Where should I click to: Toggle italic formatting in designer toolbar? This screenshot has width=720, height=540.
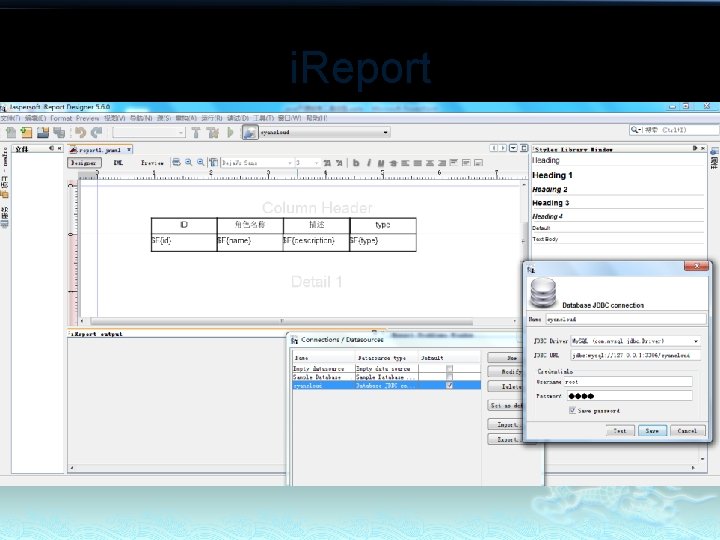pyautogui.click(x=368, y=163)
